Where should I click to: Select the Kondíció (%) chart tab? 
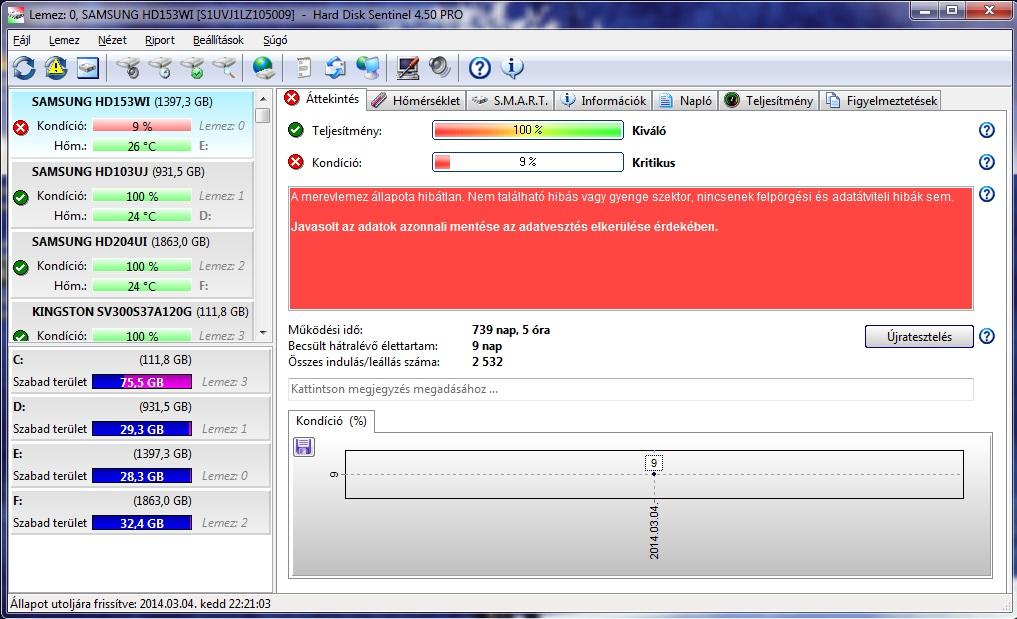331,421
